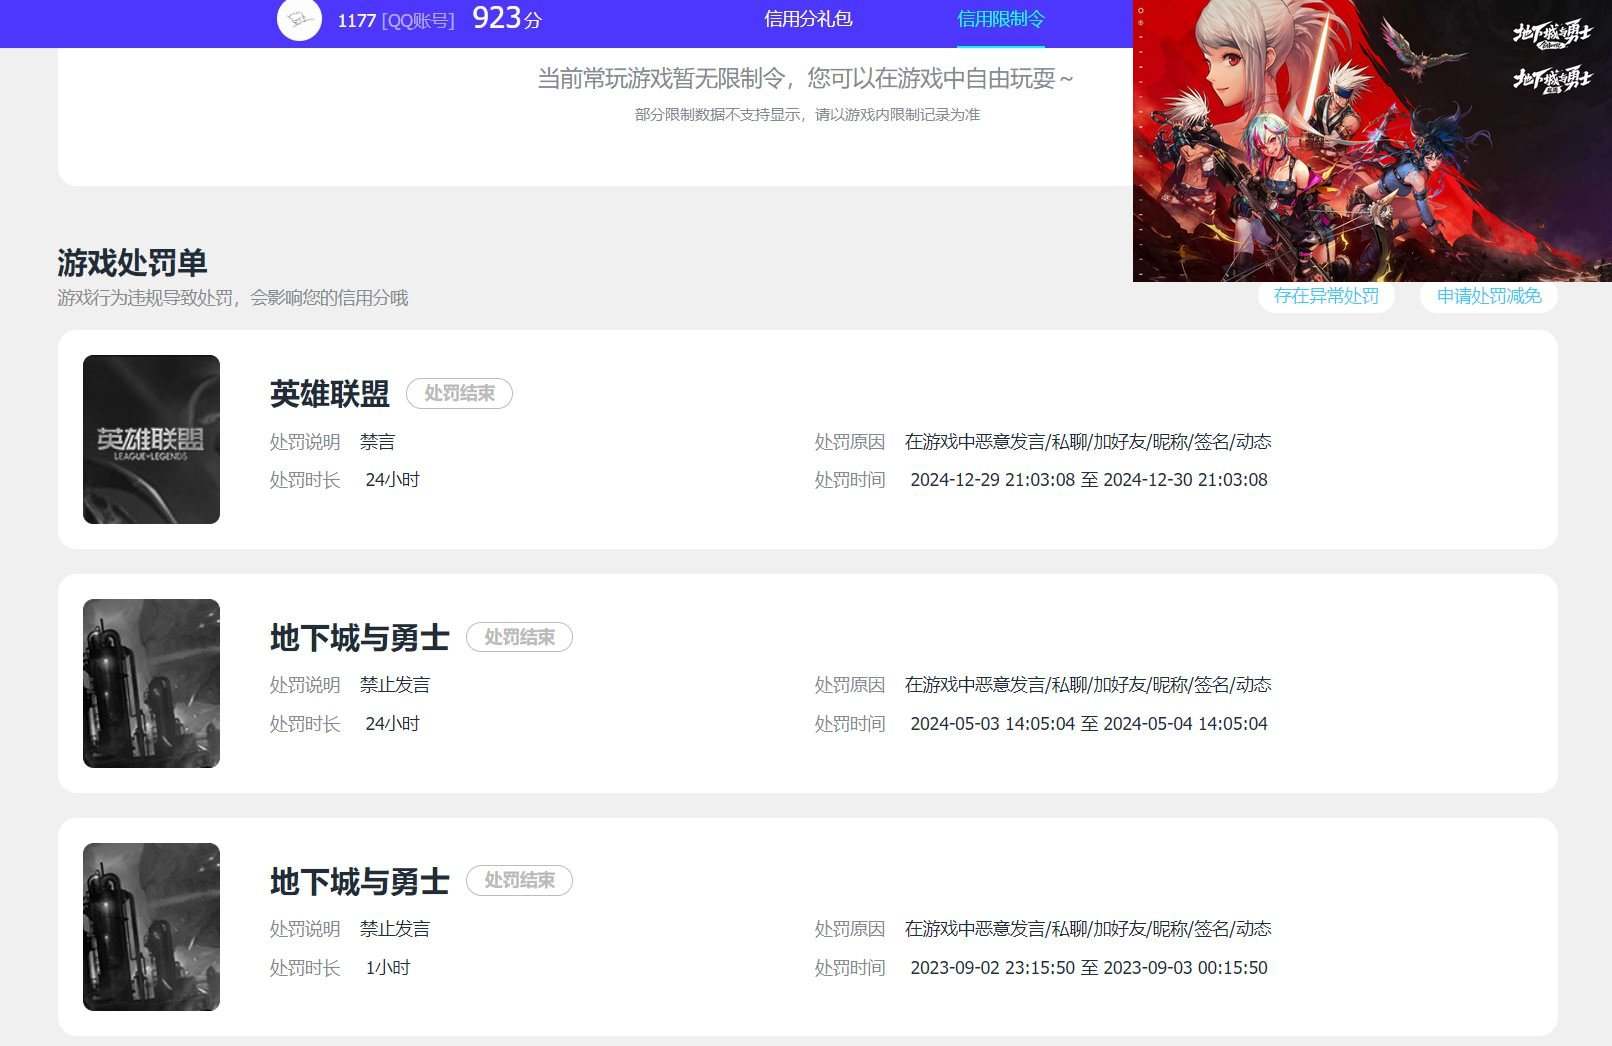Click the 部分限制数据不支持显示 disclaimer text
Viewport: 1612px width, 1046px height.
pyautogui.click(x=807, y=115)
